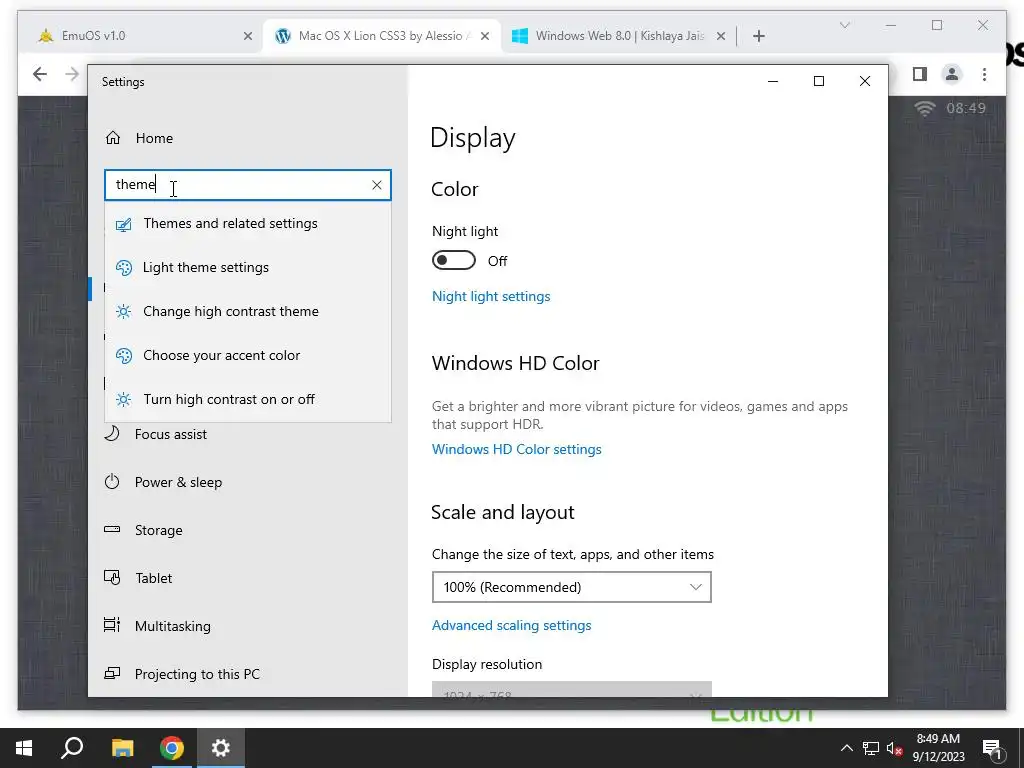Image resolution: width=1024 pixels, height=768 pixels.
Task: Open the Windows Start menu
Action: [24, 748]
